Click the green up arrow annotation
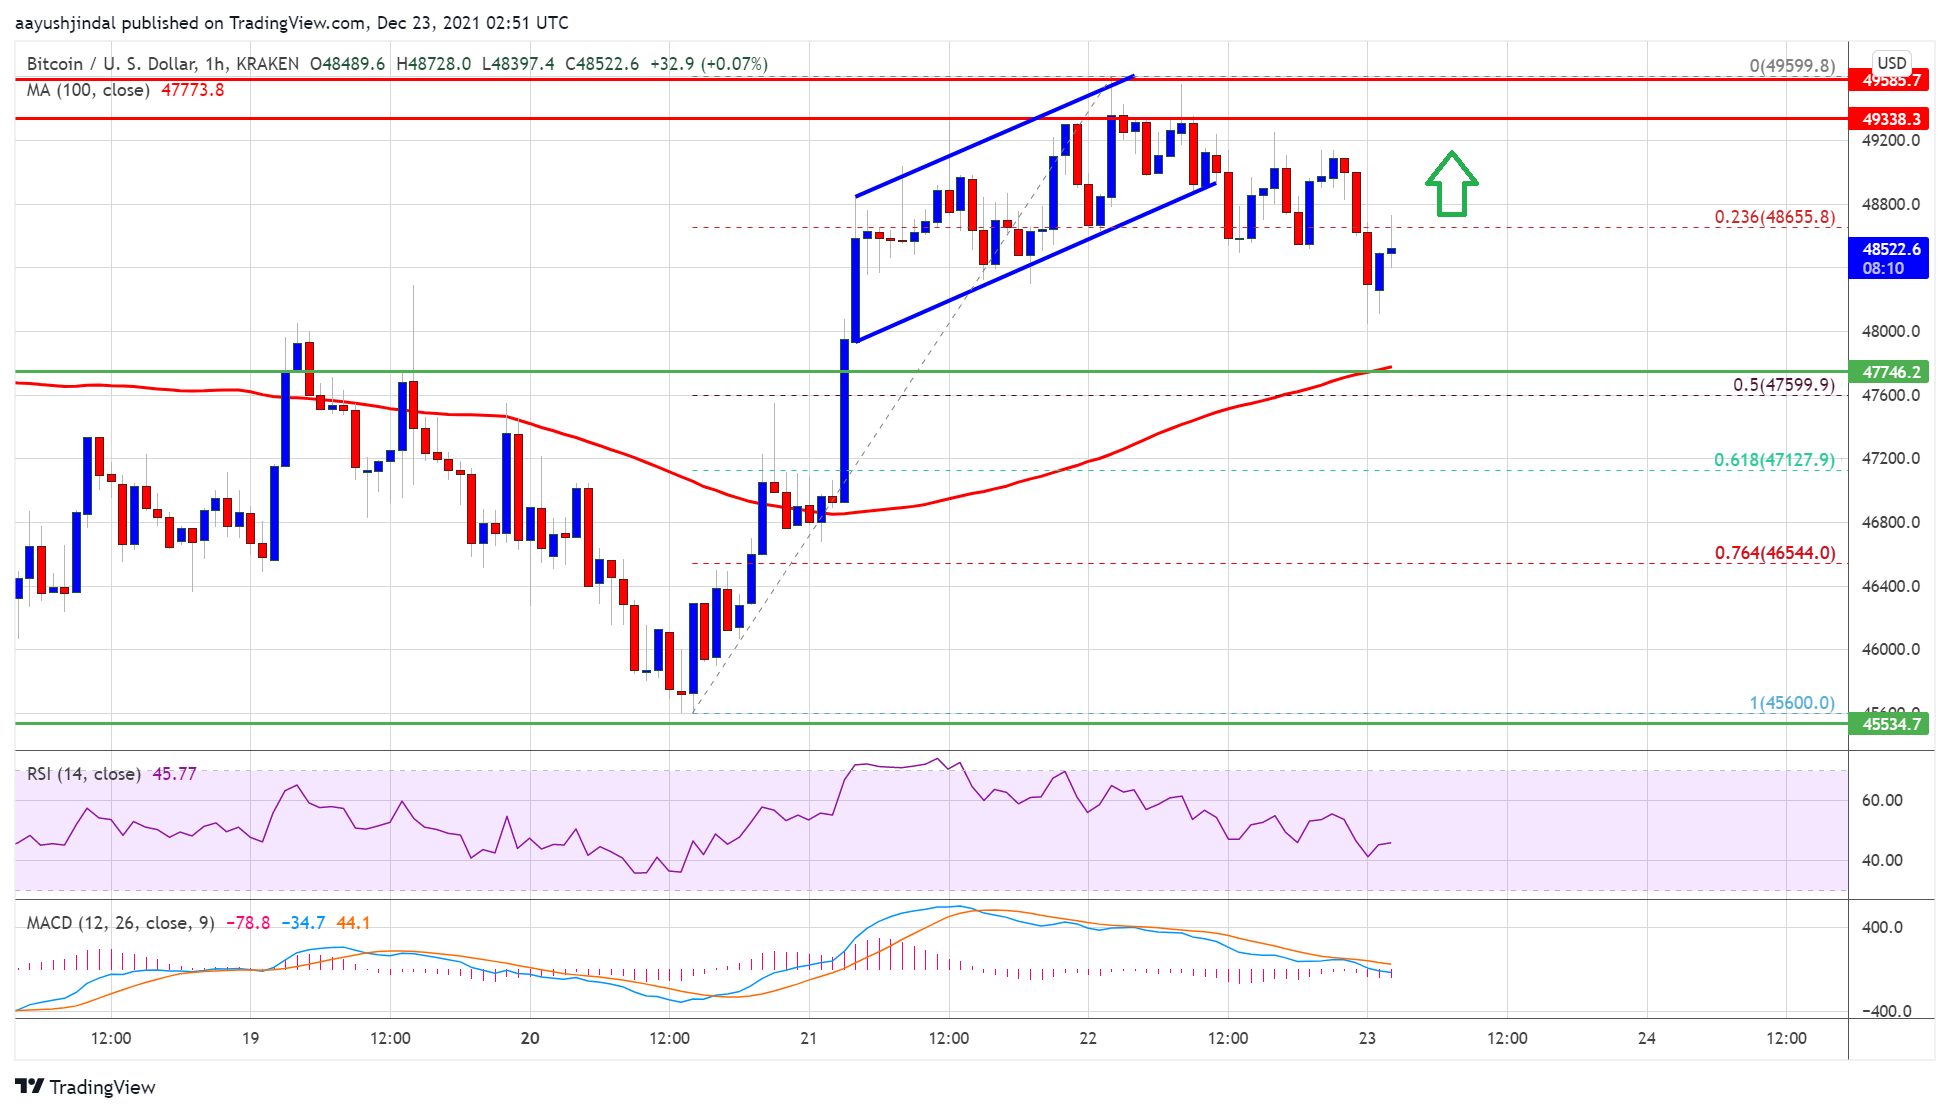The image size is (1950, 1113). tap(1451, 184)
